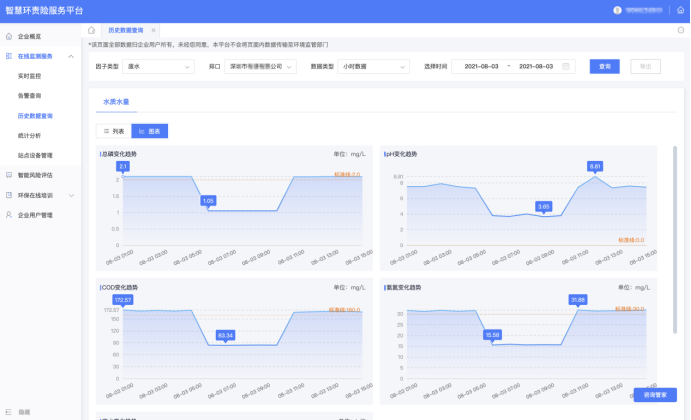
Task: Click the user avatar in header
Action: pos(617,10)
